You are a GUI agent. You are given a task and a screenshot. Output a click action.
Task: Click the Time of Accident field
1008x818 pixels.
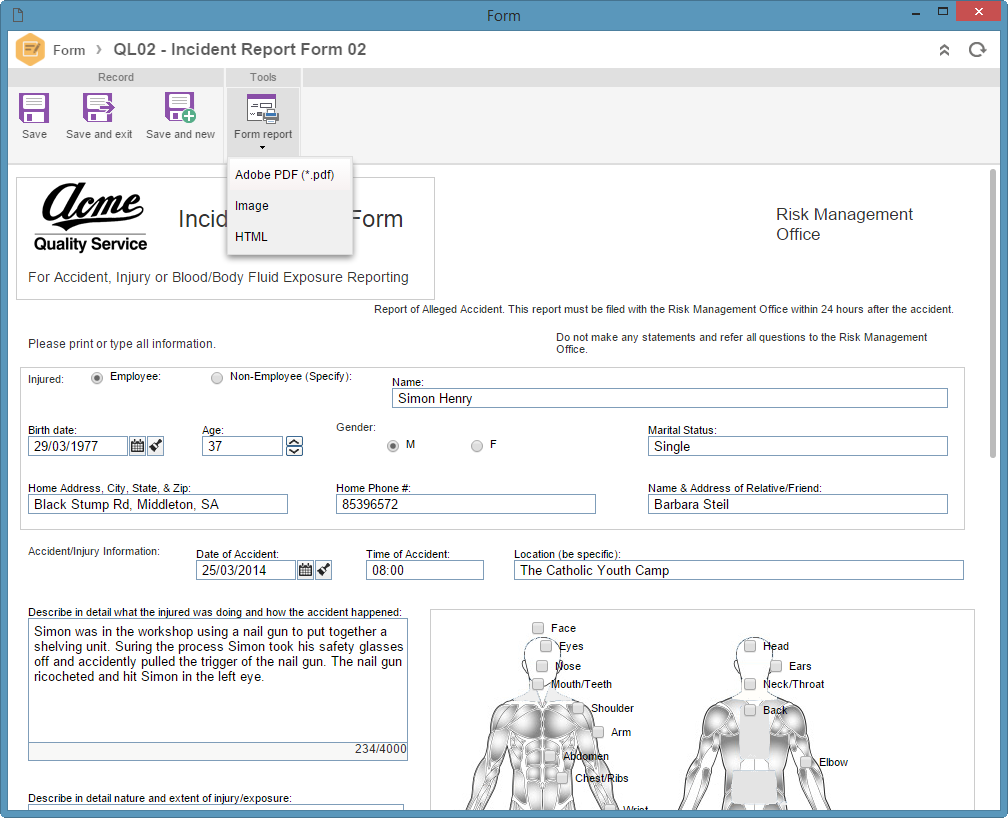[424, 570]
